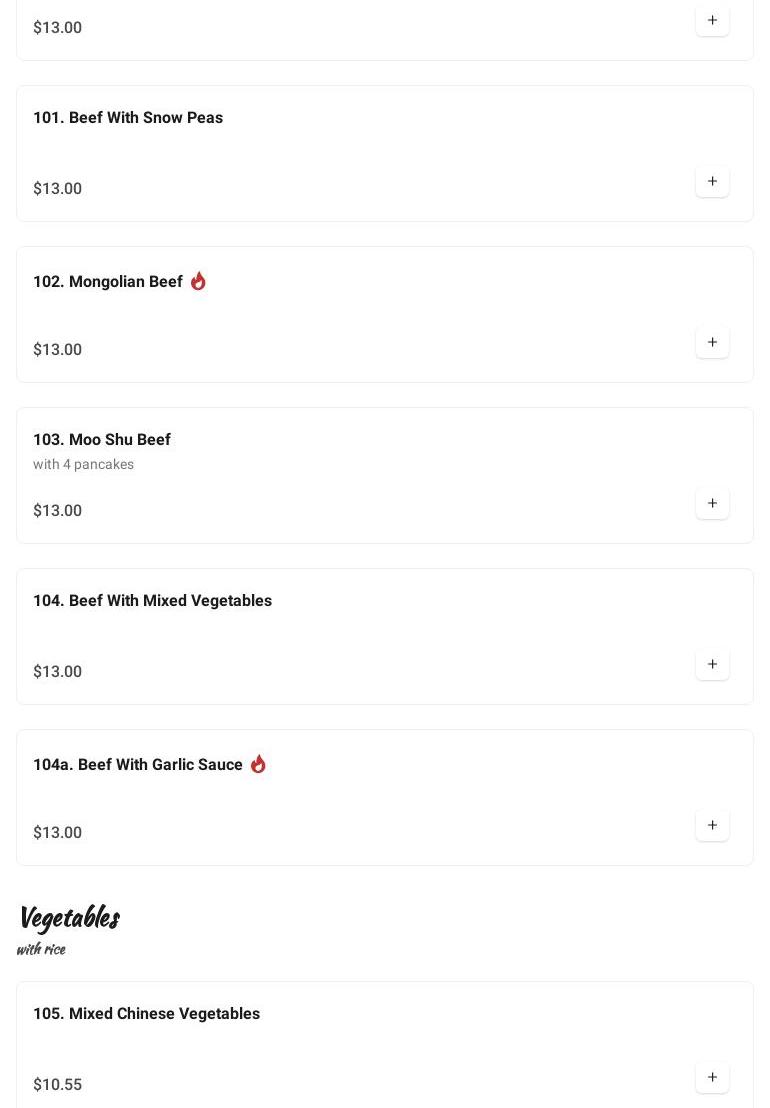Open 105. Mixed Chinese Vegetables item
The image size is (770, 1108).
click(146, 1014)
